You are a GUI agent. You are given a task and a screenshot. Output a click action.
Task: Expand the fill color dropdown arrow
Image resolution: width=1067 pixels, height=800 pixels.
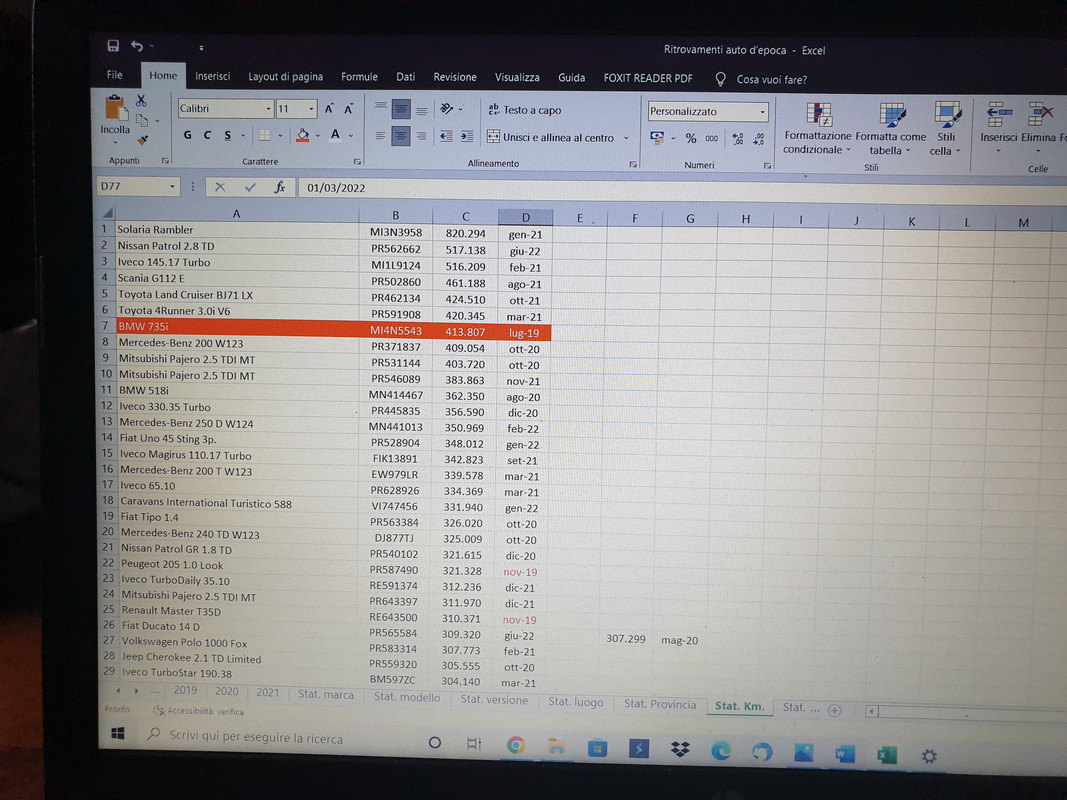pyautogui.click(x=317, y=135)
